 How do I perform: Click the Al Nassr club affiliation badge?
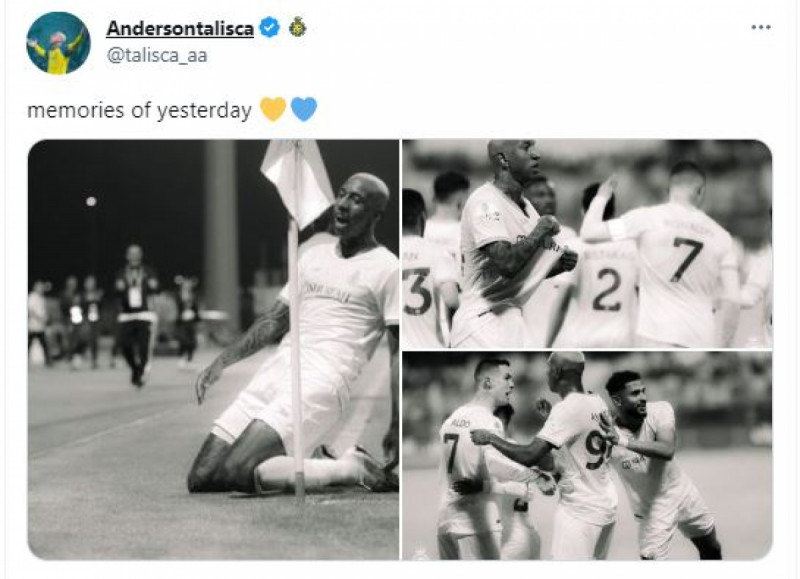[x=297, y=27]
